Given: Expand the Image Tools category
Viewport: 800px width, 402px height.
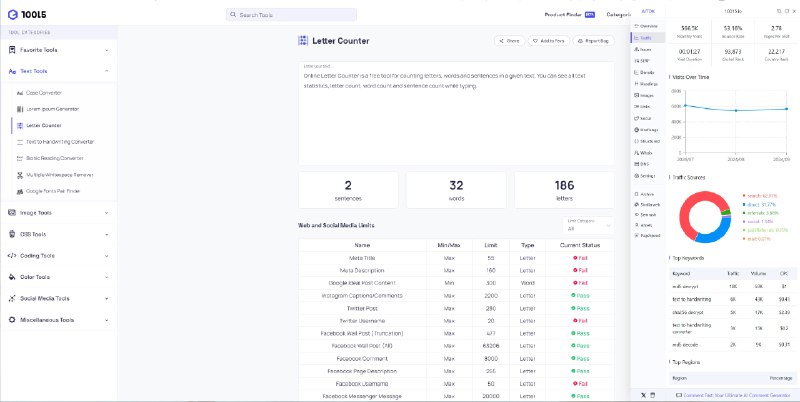Looking at the screenshot, I should (59, 213).
